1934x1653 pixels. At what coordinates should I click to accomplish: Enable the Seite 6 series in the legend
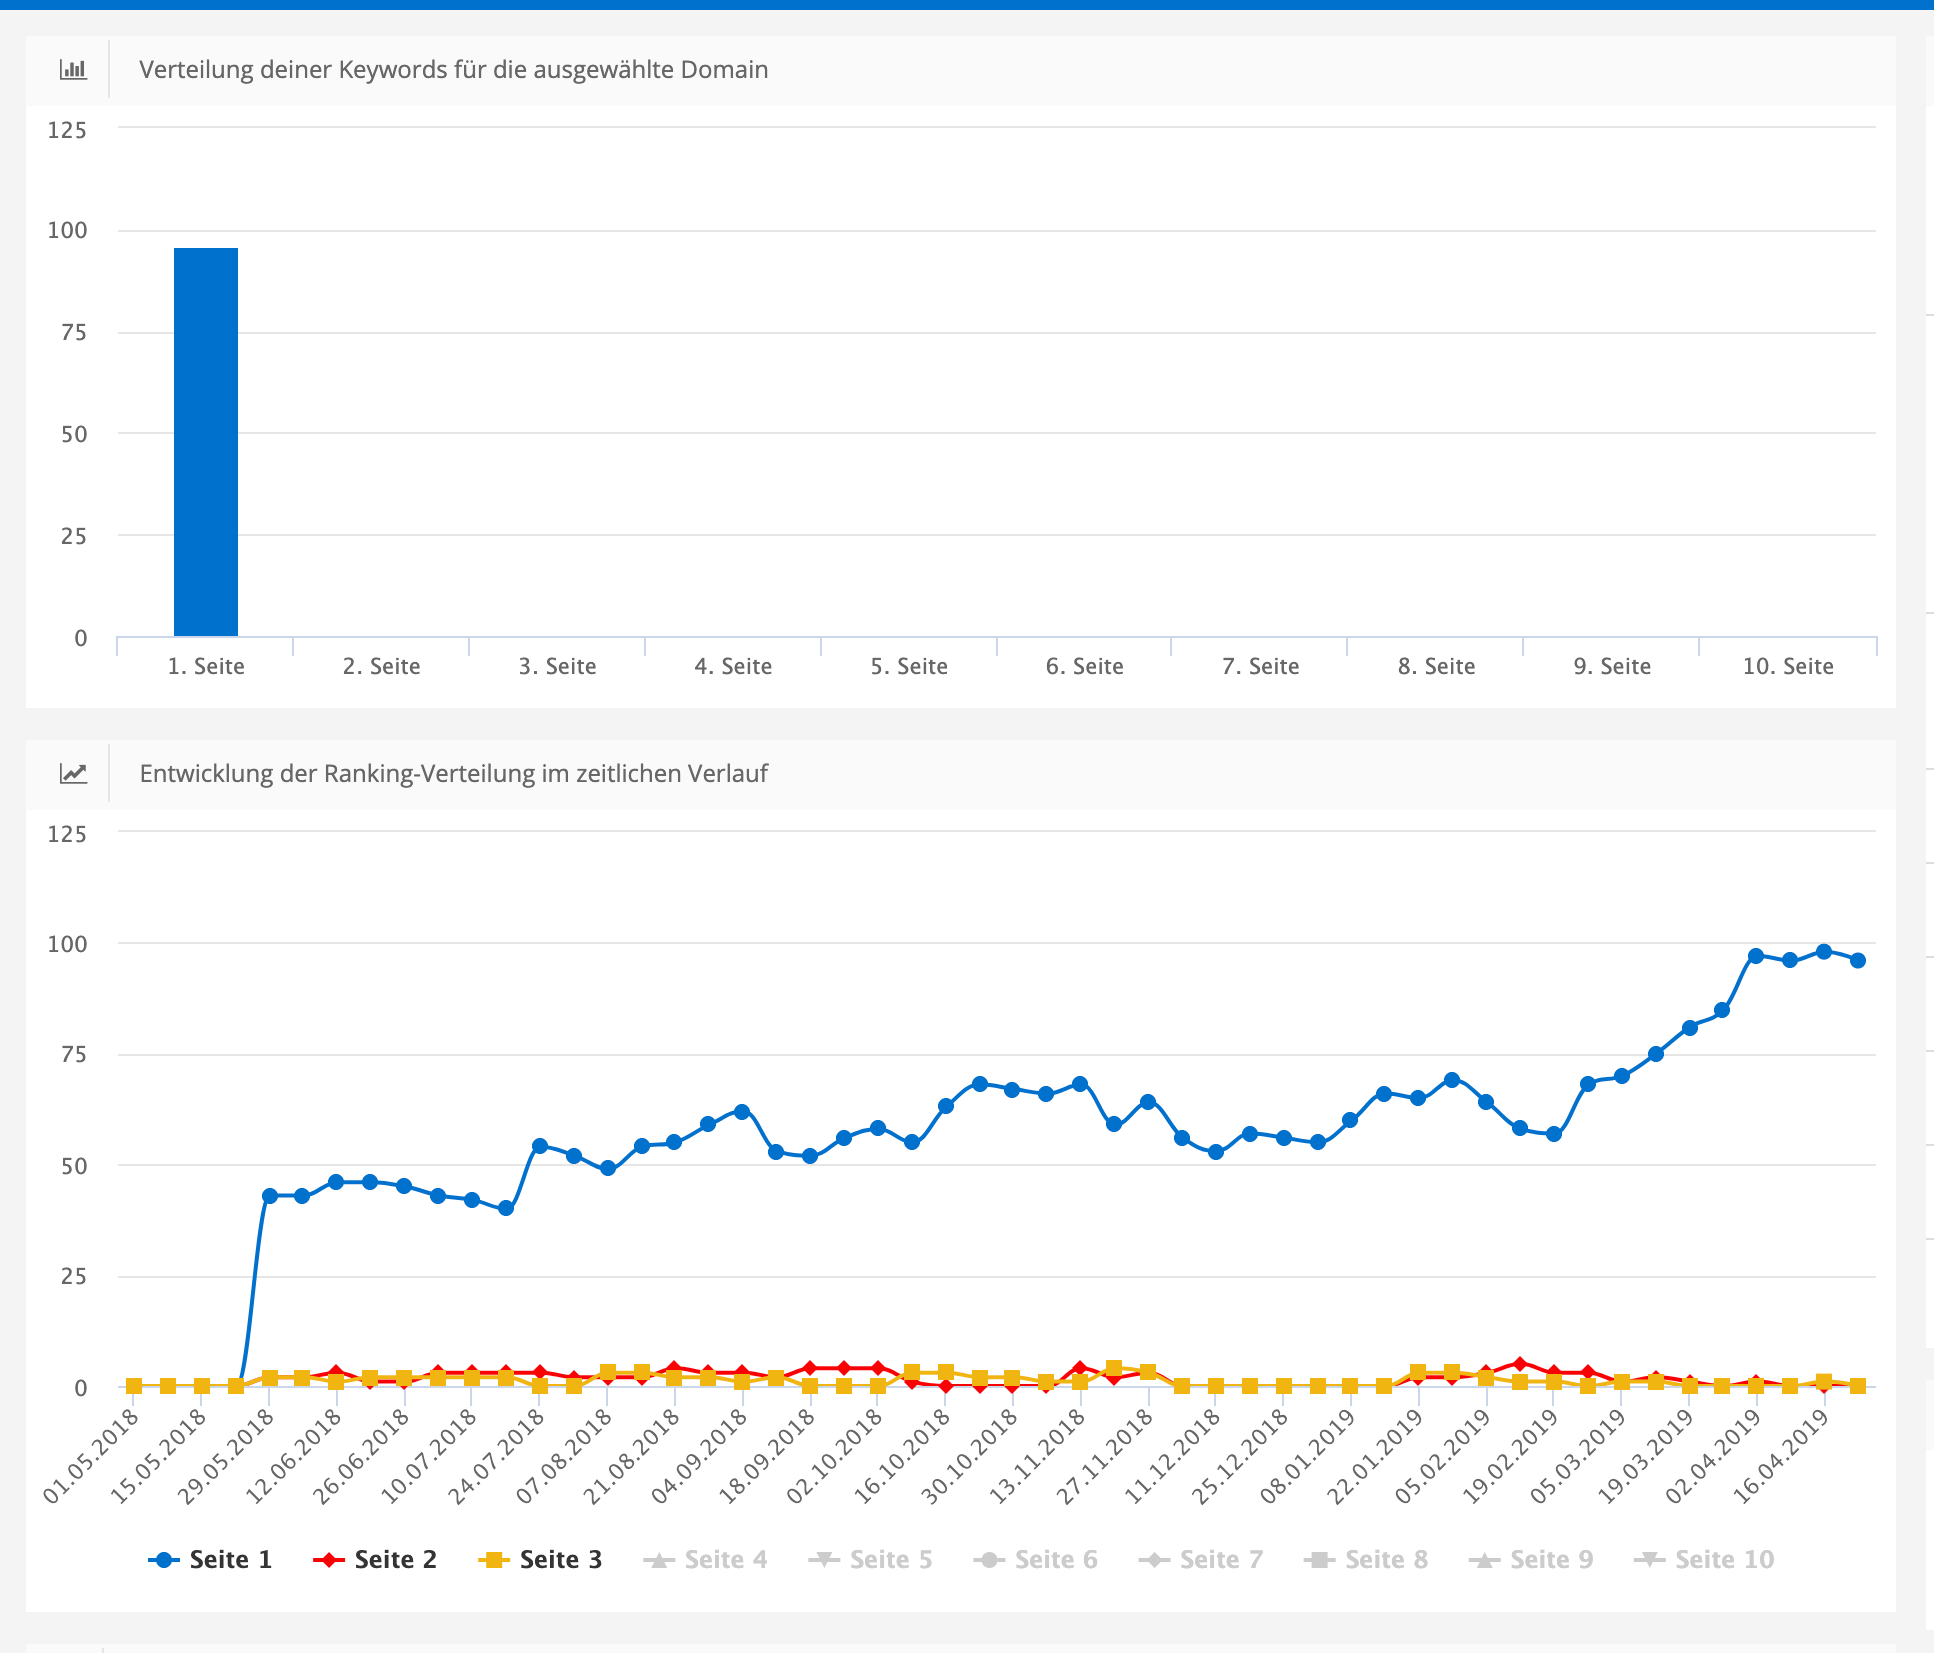1035,1559
